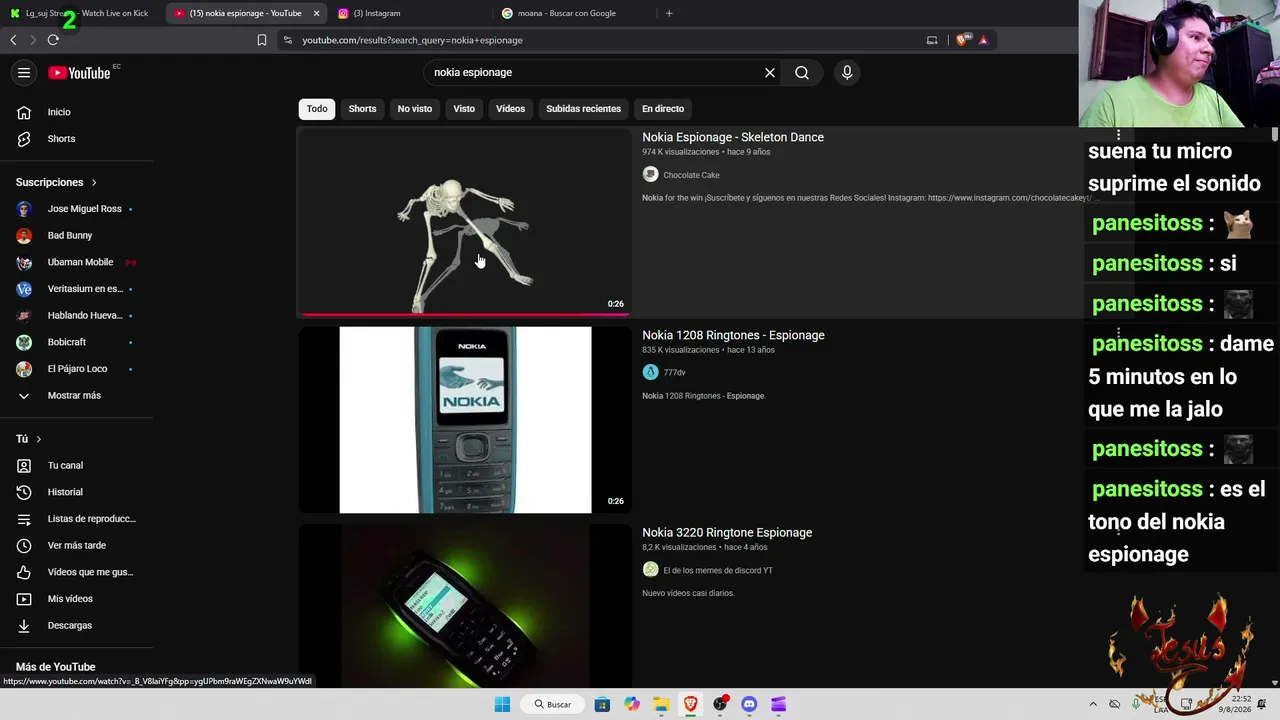Open the Windows Start menu
Screen dimensions: 1280x720
click(x=502, y=704)
